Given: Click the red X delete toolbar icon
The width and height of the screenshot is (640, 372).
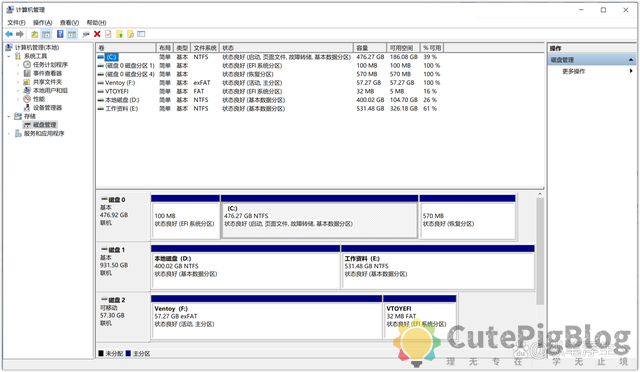Looking at the screenshot, I should click(x=97, y=34).
